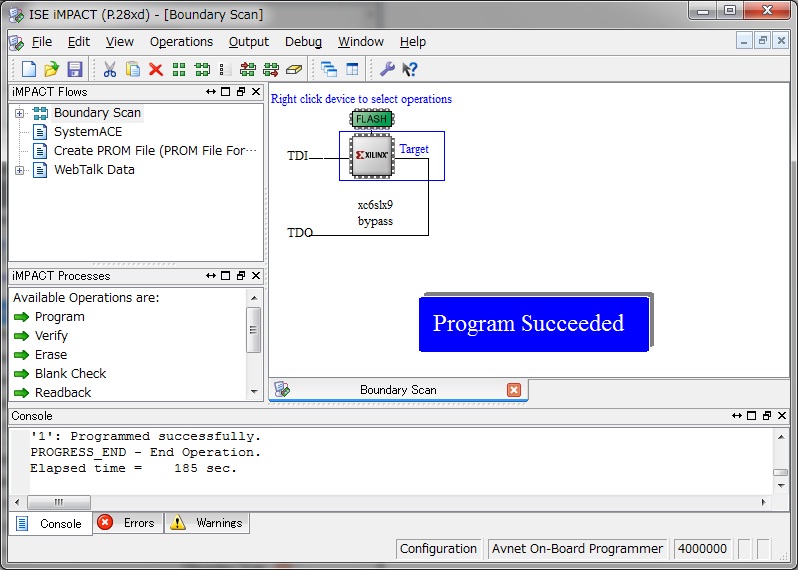Viewport: 798px width, 570px height.
Task: Select the green FLASH chip
Action: point(372,119)
